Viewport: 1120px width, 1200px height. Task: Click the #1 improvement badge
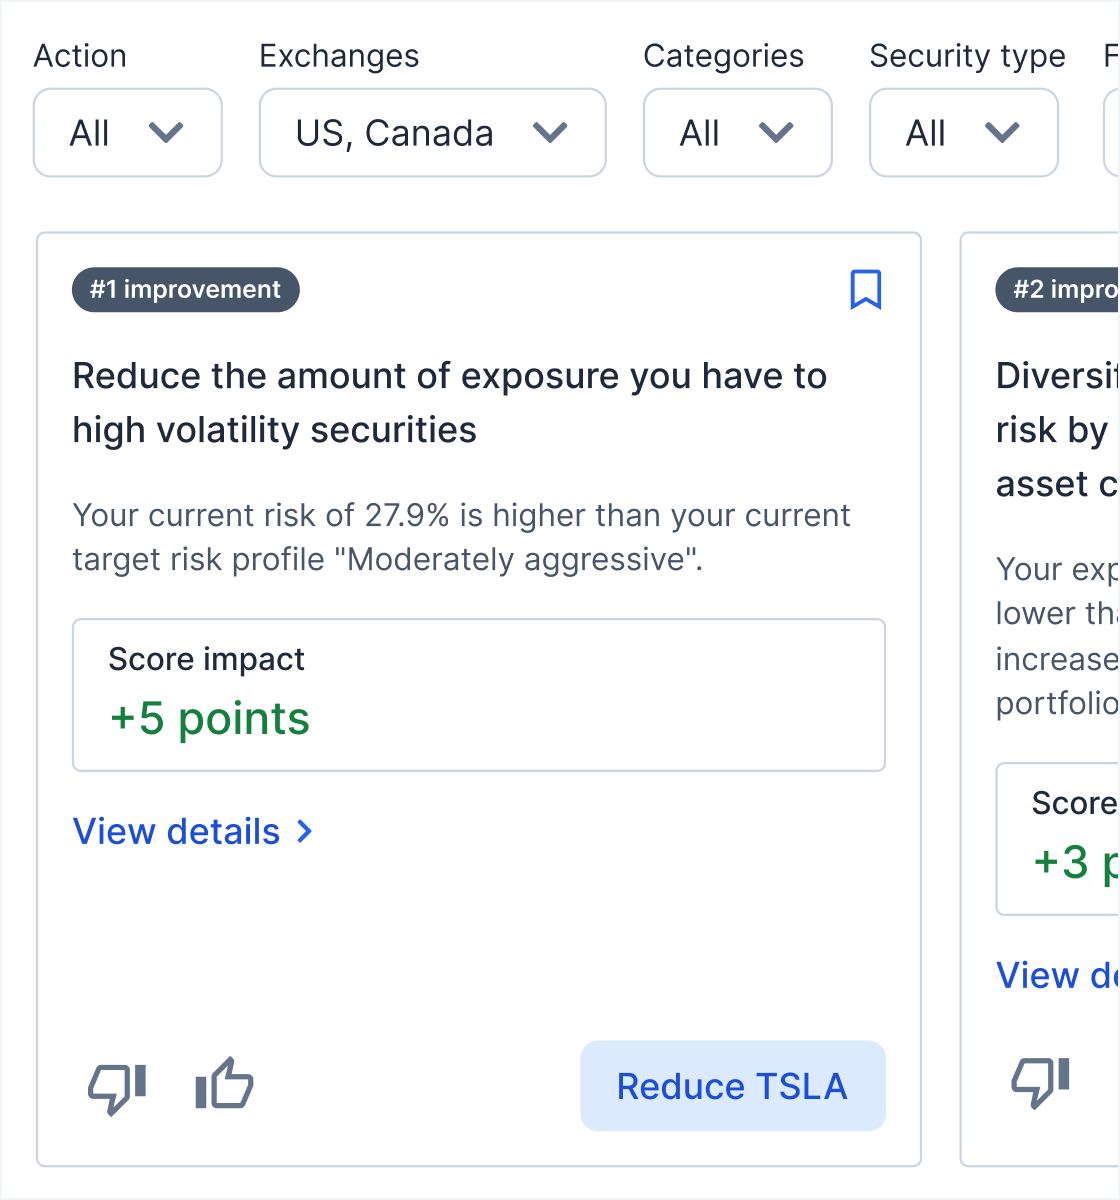186,290
